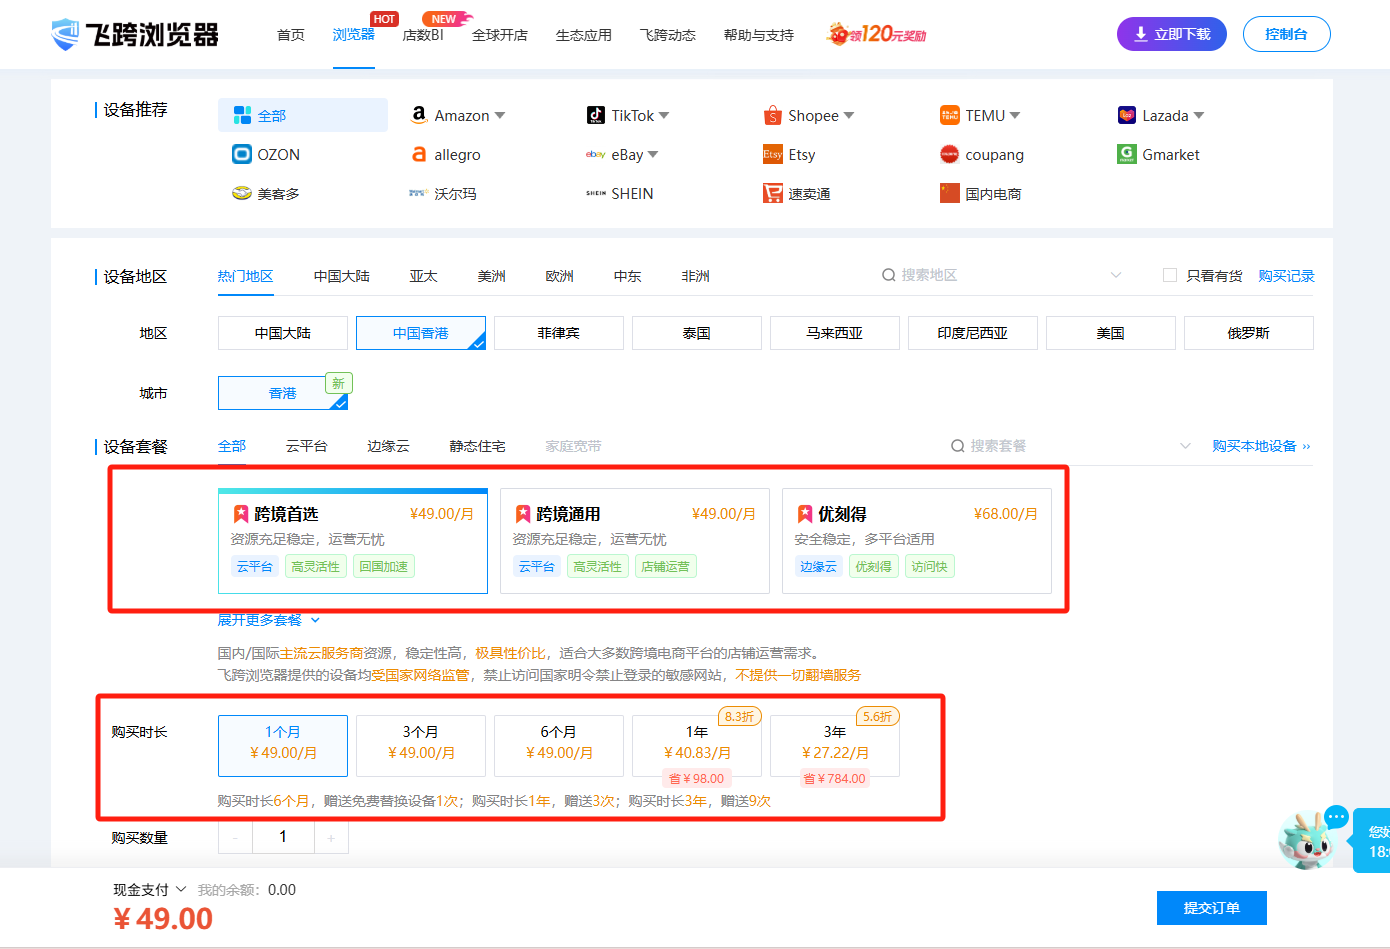The width and height of the screenshot is (1390, 949).
Task: Click the Shopee platform icon
Action: (773, 115)
